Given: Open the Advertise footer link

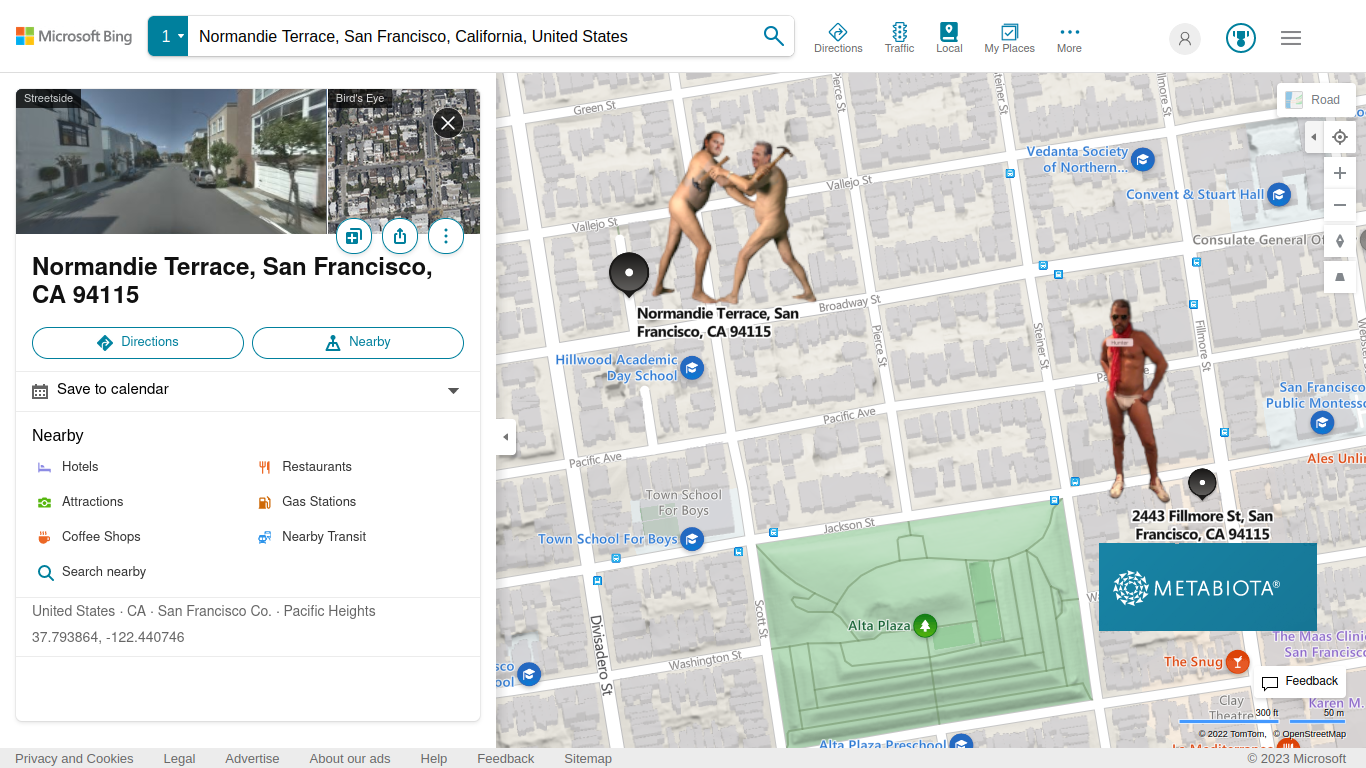Looking at the screenshot, I should pyautogui.click(x=252, y=759).
